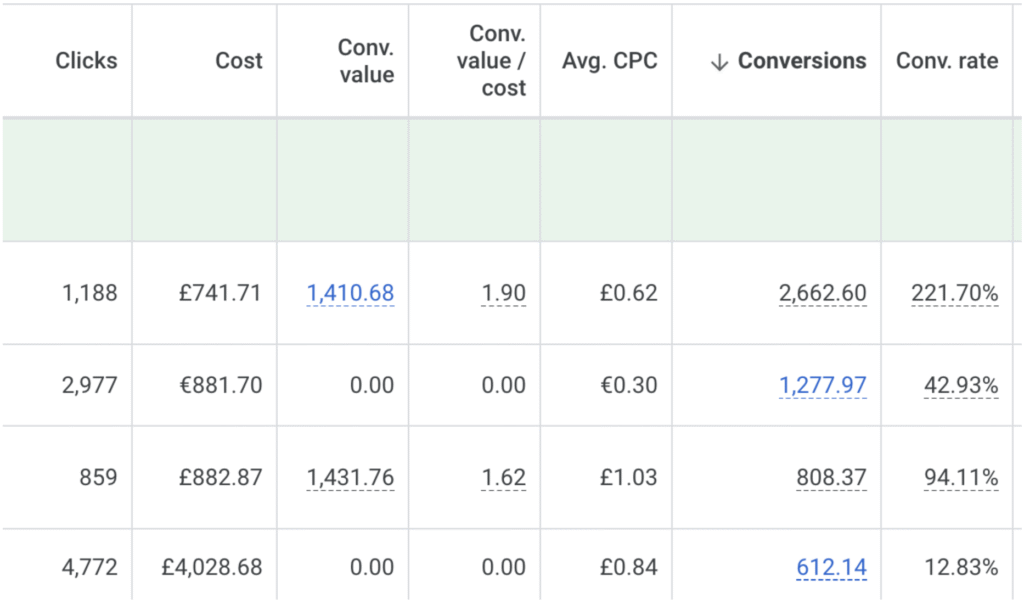Click the £0.62 average CPC cell
Viewport: 1024px width, 604px height.
(629, 293)
